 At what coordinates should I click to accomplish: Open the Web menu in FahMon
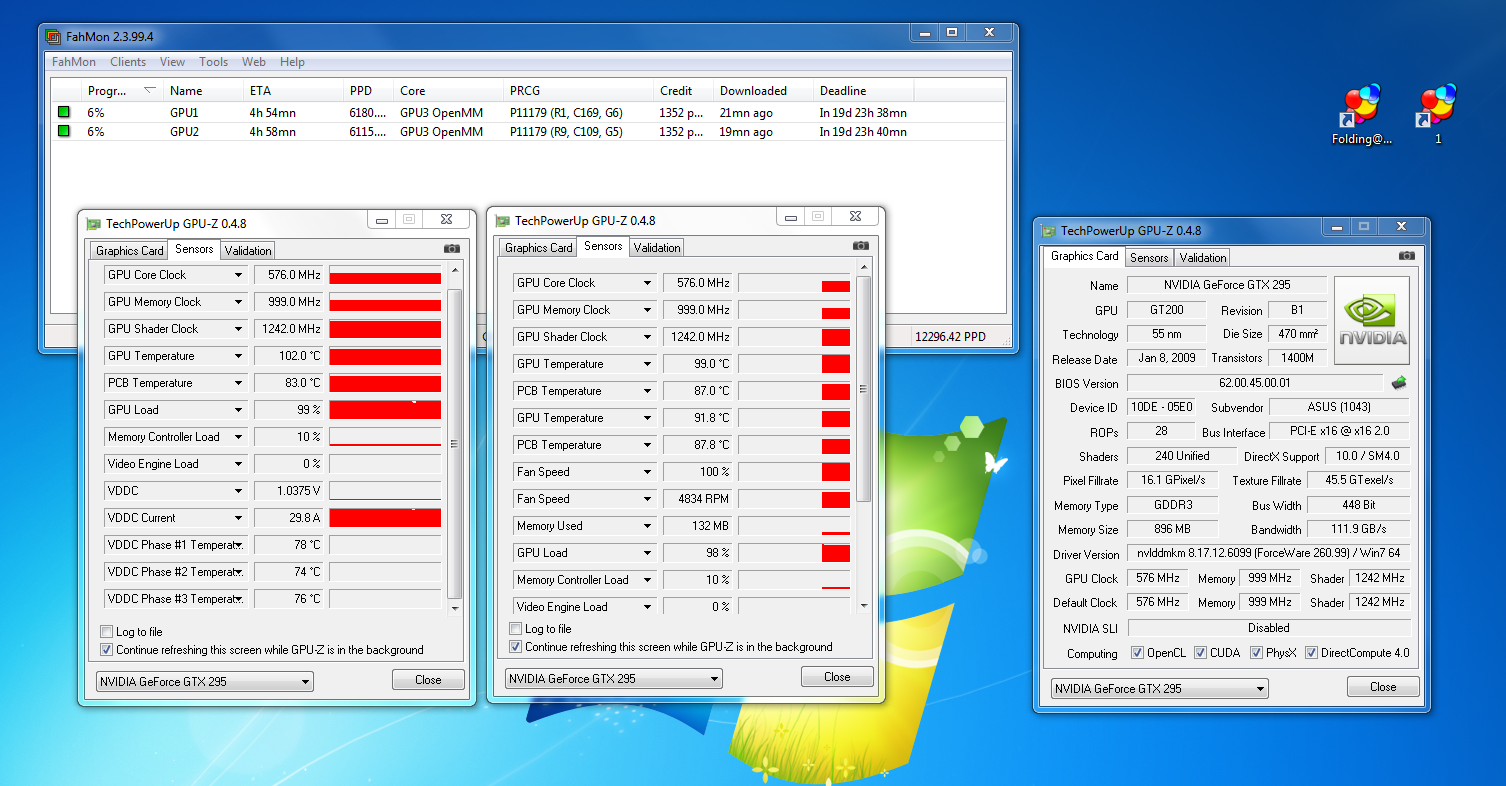coord(254,62)
